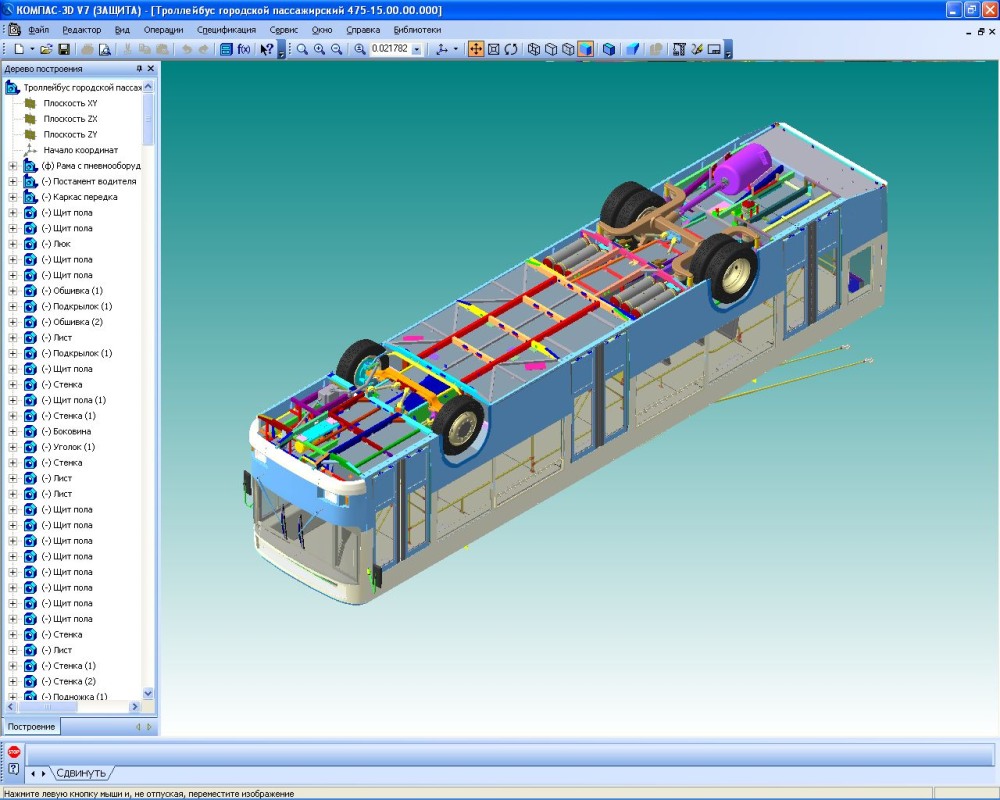Image resolution: width=1000 pixels, height=800 pixels.
Task: Click the Rotate view tool icon
Action: coord(511,49)
